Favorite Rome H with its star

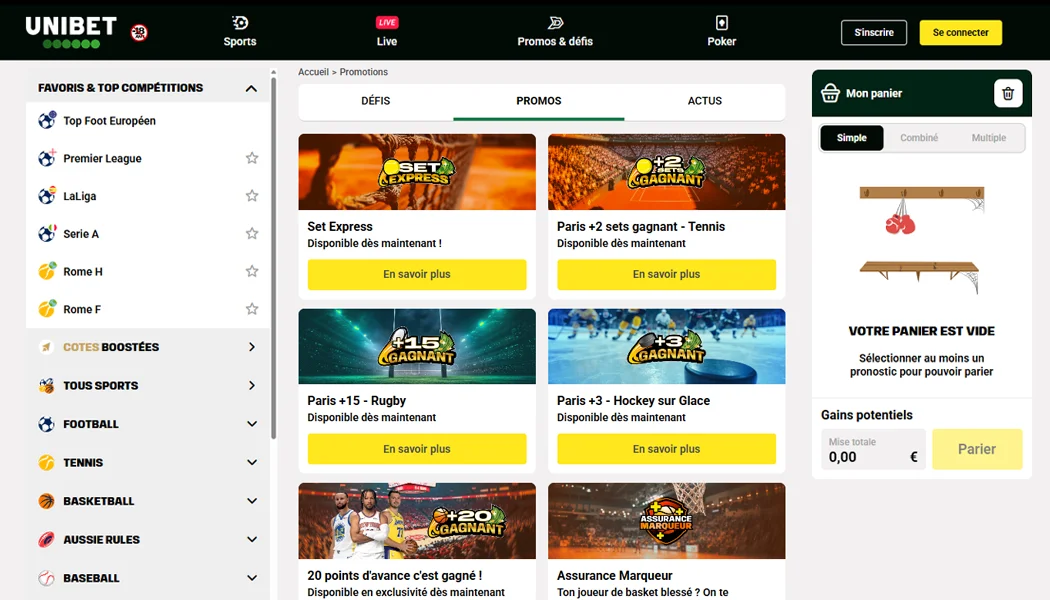(252, 271)
